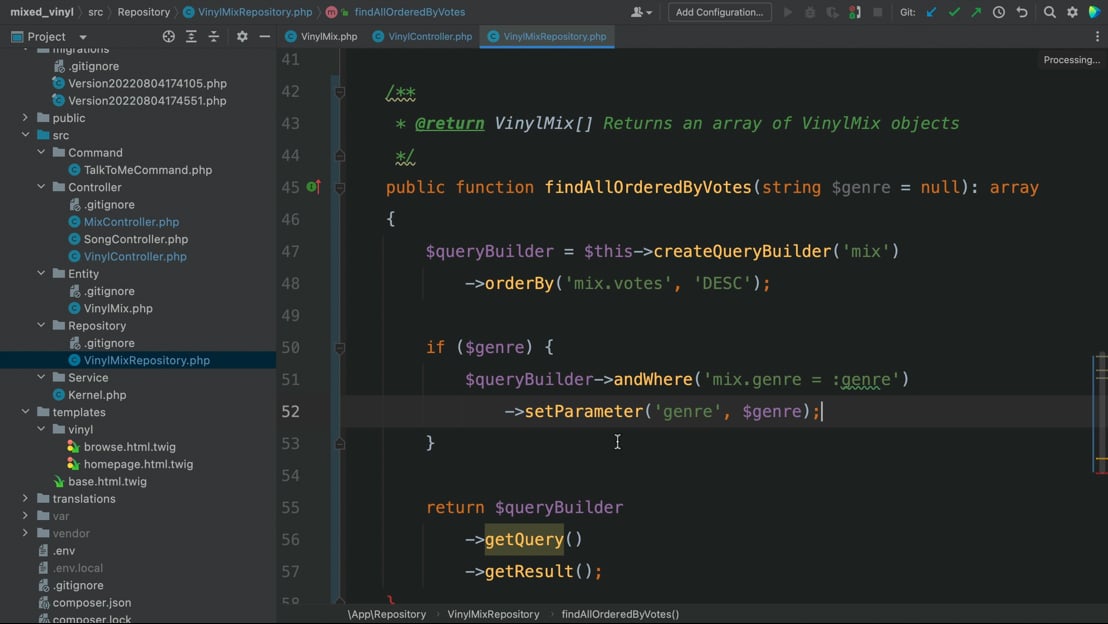The height and width of the screenshot is (624, 1108).
Task: Expand the public folder
Action: coord(25,117)
